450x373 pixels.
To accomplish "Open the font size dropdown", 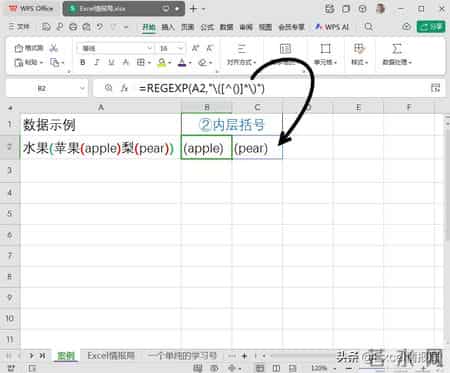I will (180, 48).
